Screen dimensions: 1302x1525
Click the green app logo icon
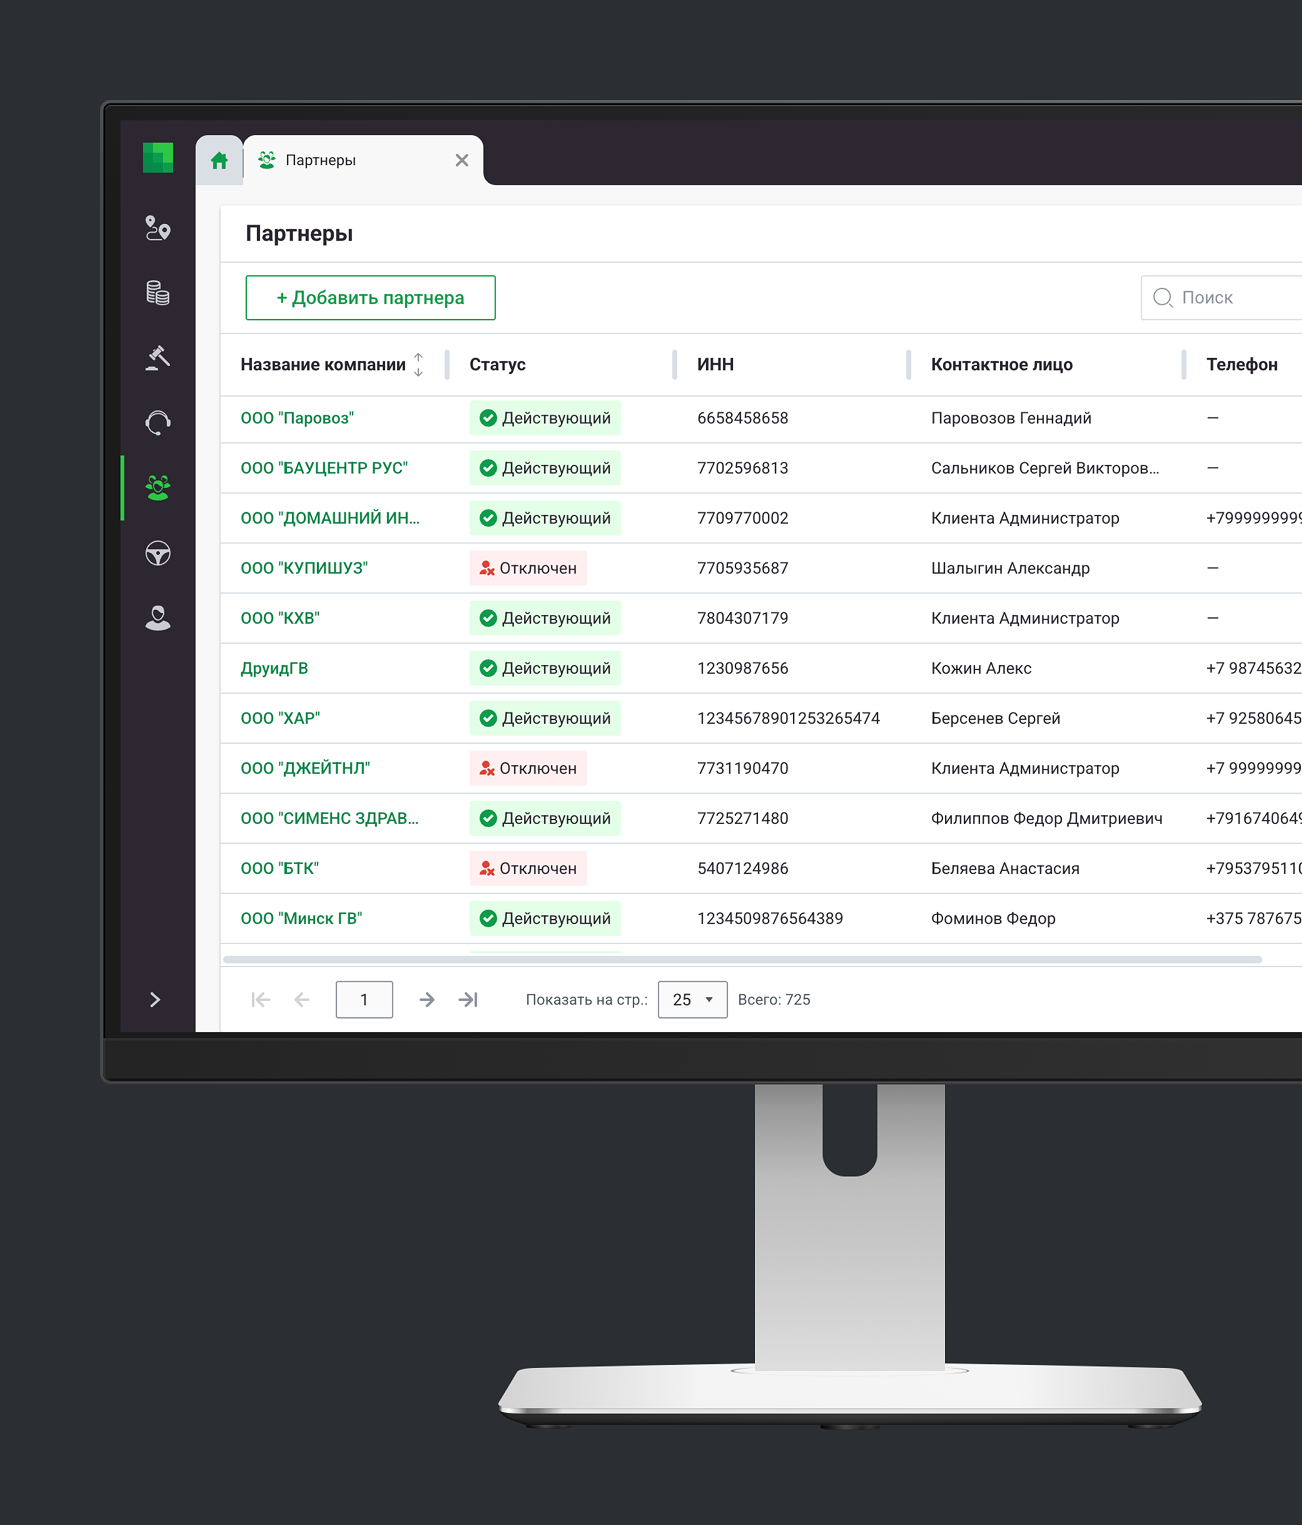pos(158,158)
